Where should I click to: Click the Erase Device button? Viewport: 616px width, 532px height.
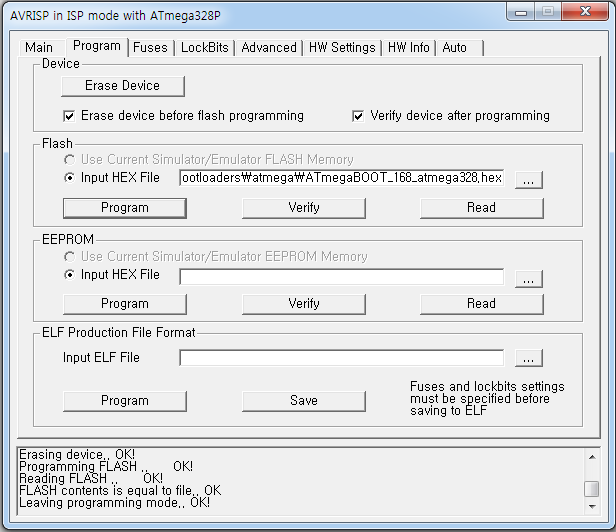tap(123, 86)
